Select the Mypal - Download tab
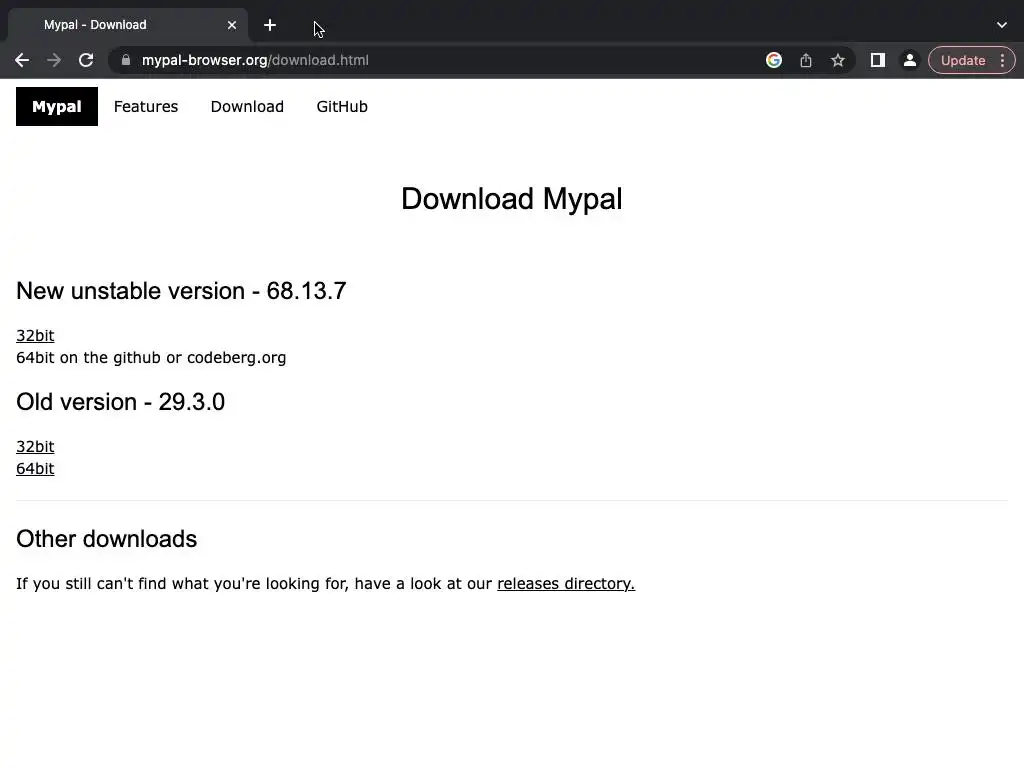The height and width of the screenshot is (768, 1024). (127, 25)
